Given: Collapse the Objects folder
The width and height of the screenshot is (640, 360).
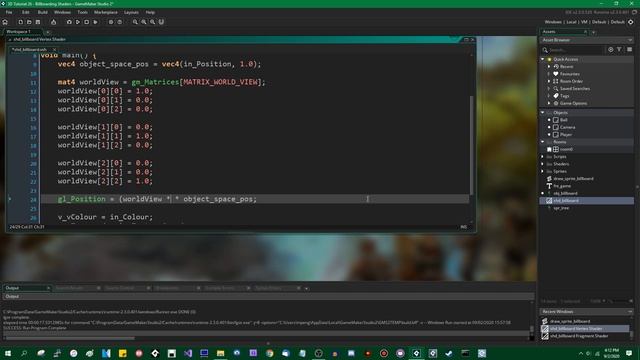Looking at the screenshot, I should [542, 112].
